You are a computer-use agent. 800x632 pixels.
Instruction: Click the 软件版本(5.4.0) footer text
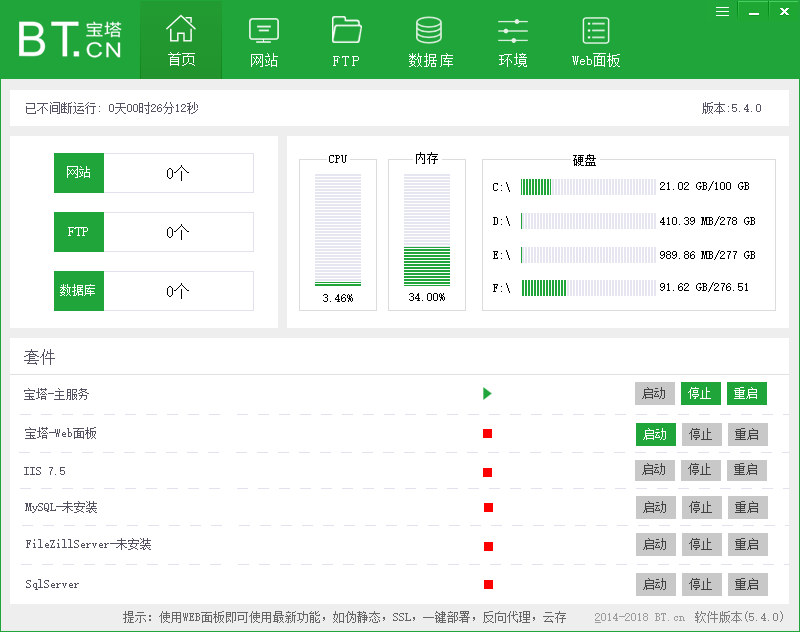739,617
